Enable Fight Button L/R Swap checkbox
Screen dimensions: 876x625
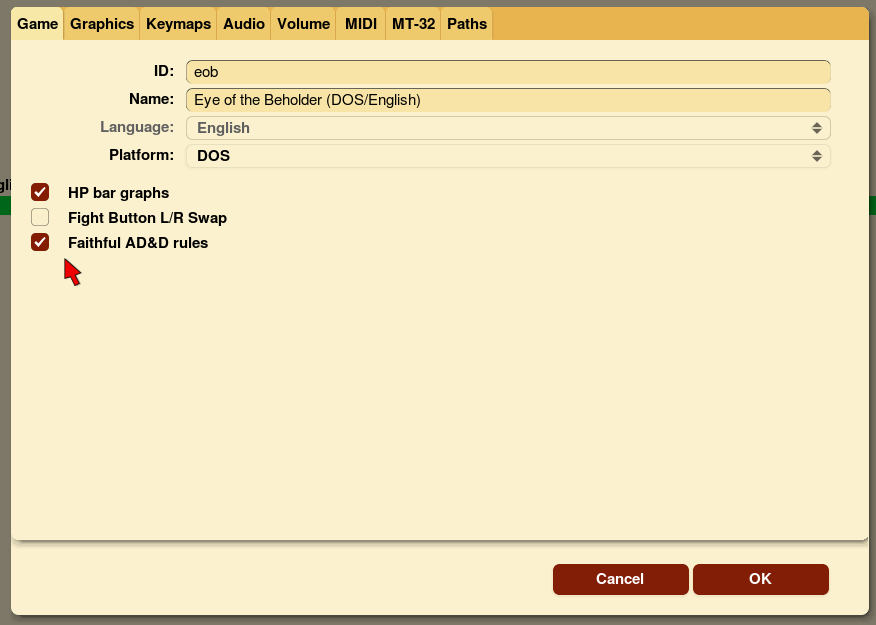[x=40, y=217]
